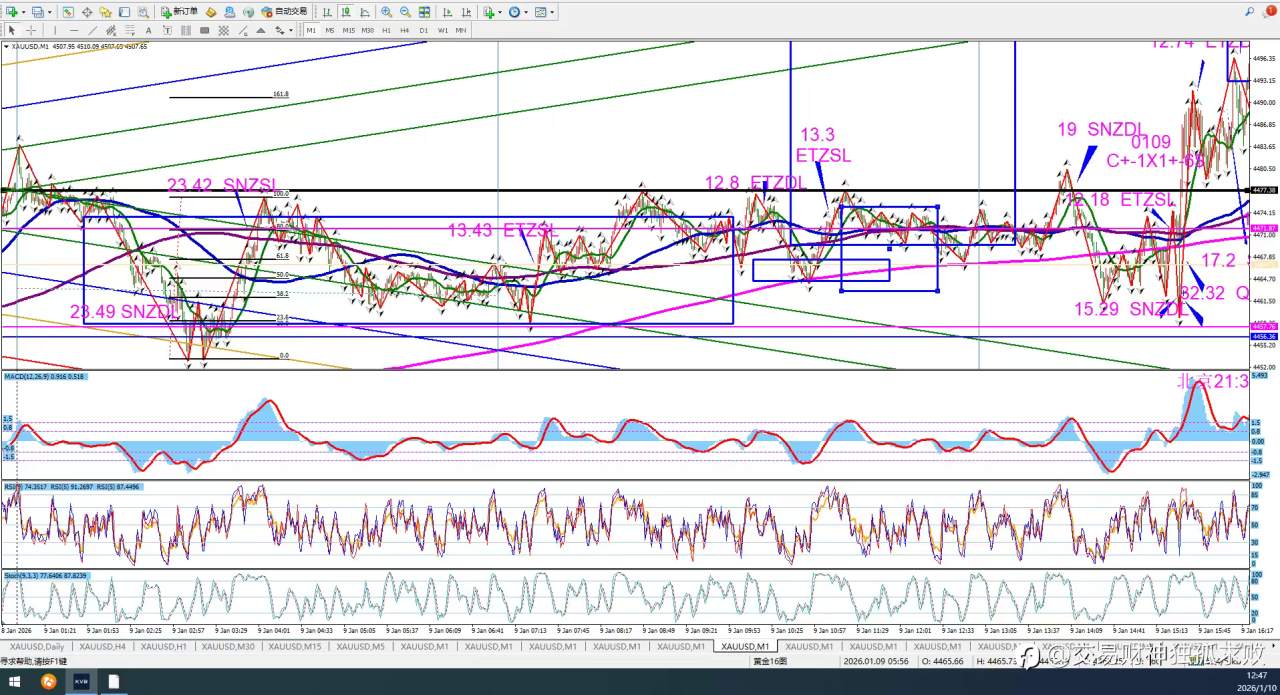The height and width of the screenshot is (695, 1280).
Task: Switch to the XAUUSD,Daily chart tab
Action: click(x=35, y=646)
